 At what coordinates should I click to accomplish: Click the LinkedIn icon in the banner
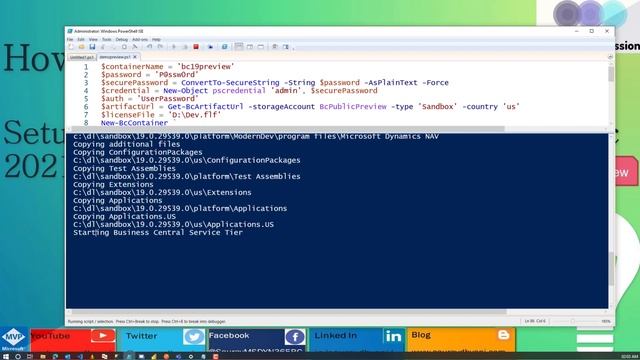(x=393, y=336)
